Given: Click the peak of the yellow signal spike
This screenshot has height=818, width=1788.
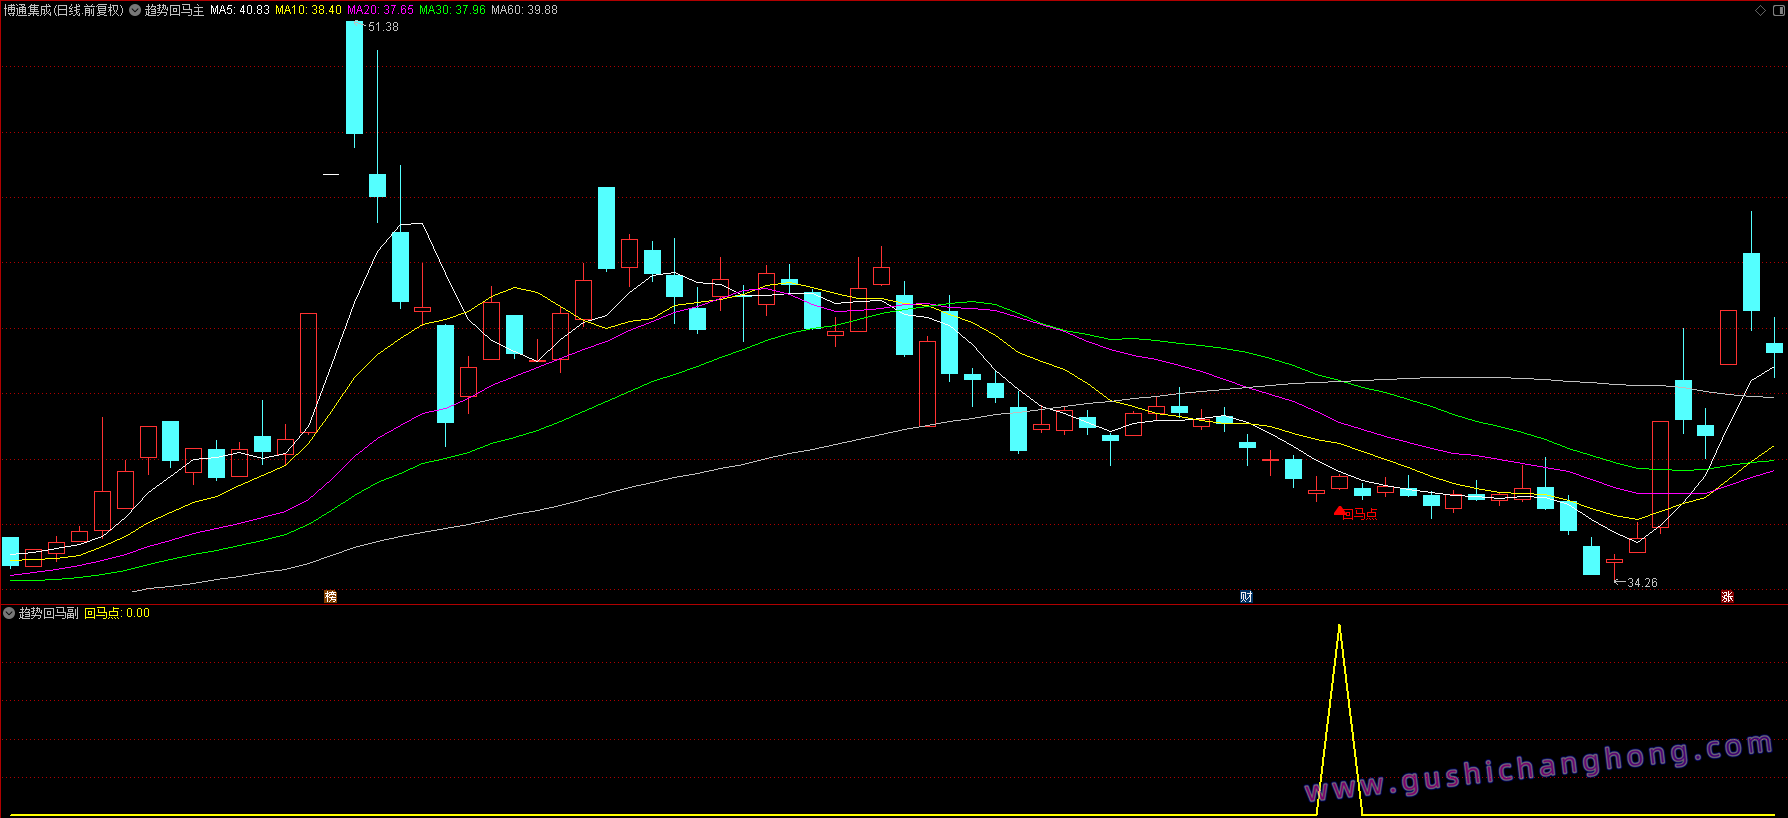Looking at the screenshot, I should [x=1339, y=626].
